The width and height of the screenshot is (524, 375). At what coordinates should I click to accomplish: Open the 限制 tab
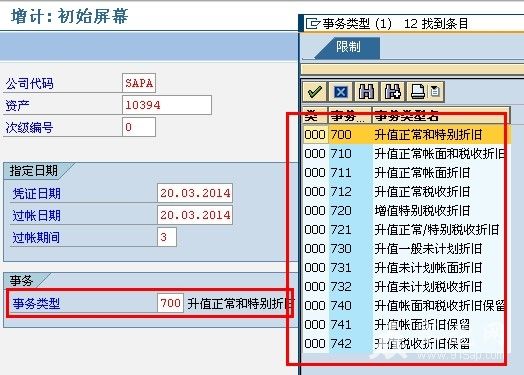(348, 47)
